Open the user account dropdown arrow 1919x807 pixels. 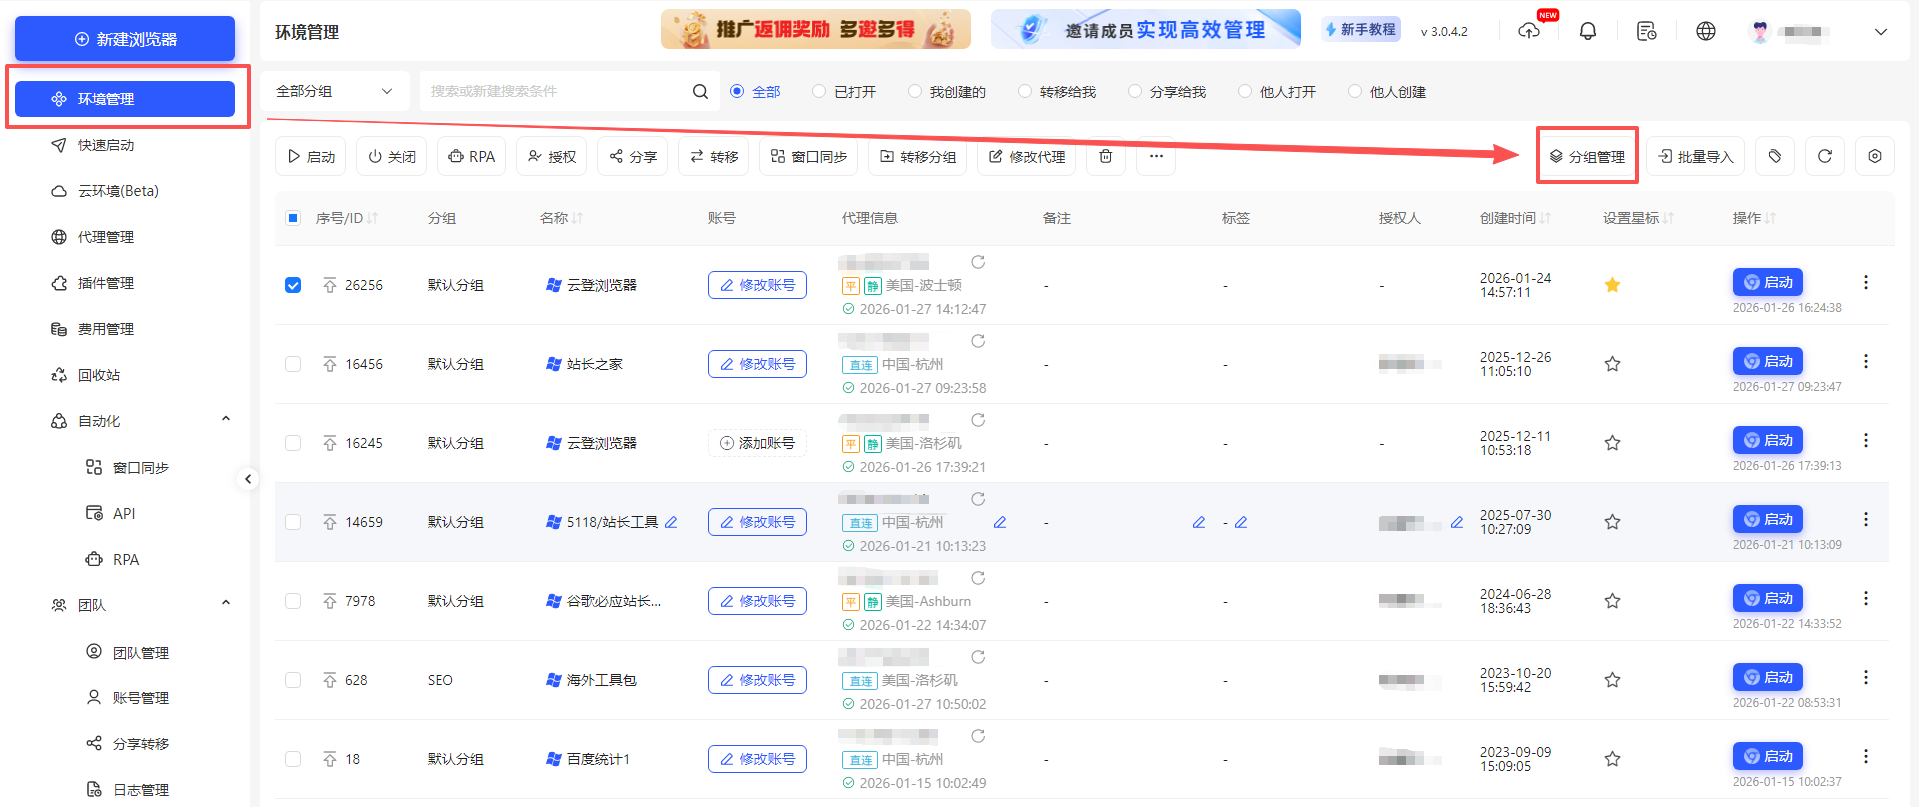tap(1880, 32)
